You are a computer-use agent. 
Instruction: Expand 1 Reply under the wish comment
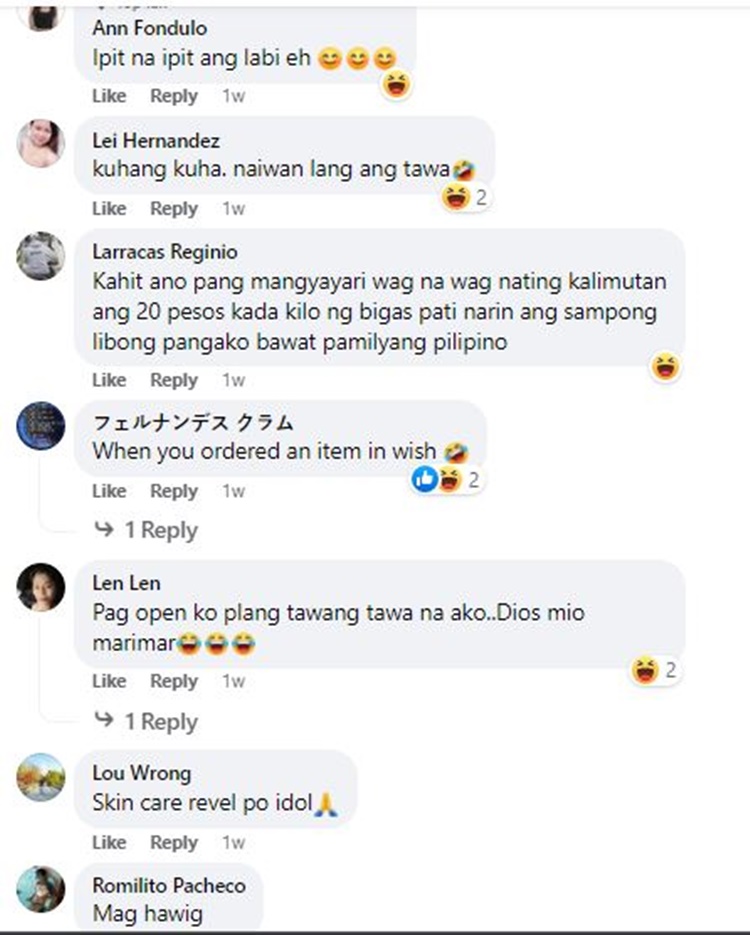pyautogui.click(x=146, y=530)
